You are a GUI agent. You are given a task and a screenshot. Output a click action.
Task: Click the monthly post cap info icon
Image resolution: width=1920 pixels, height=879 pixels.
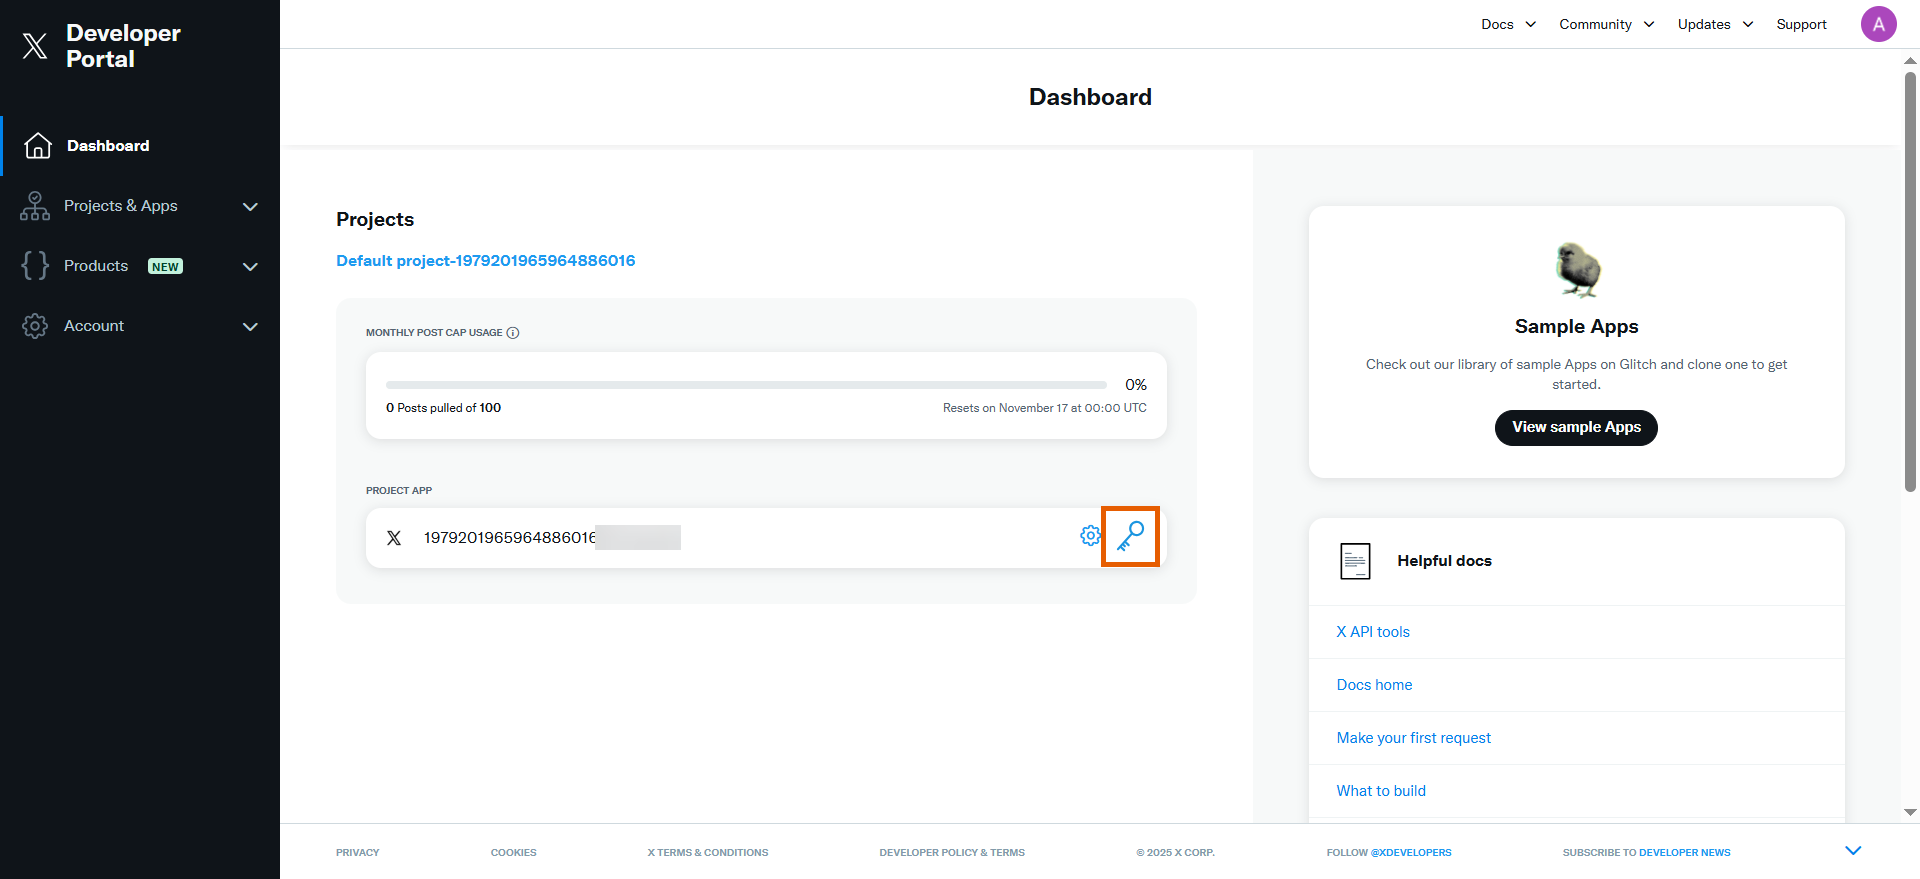pyautogui.click(x=513, y=333)
